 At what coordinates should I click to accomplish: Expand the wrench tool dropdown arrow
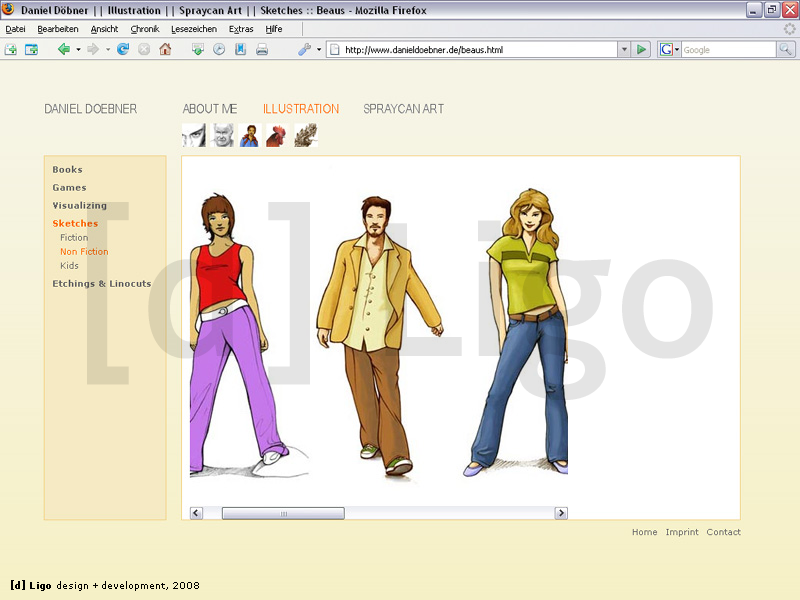point(319,49)
